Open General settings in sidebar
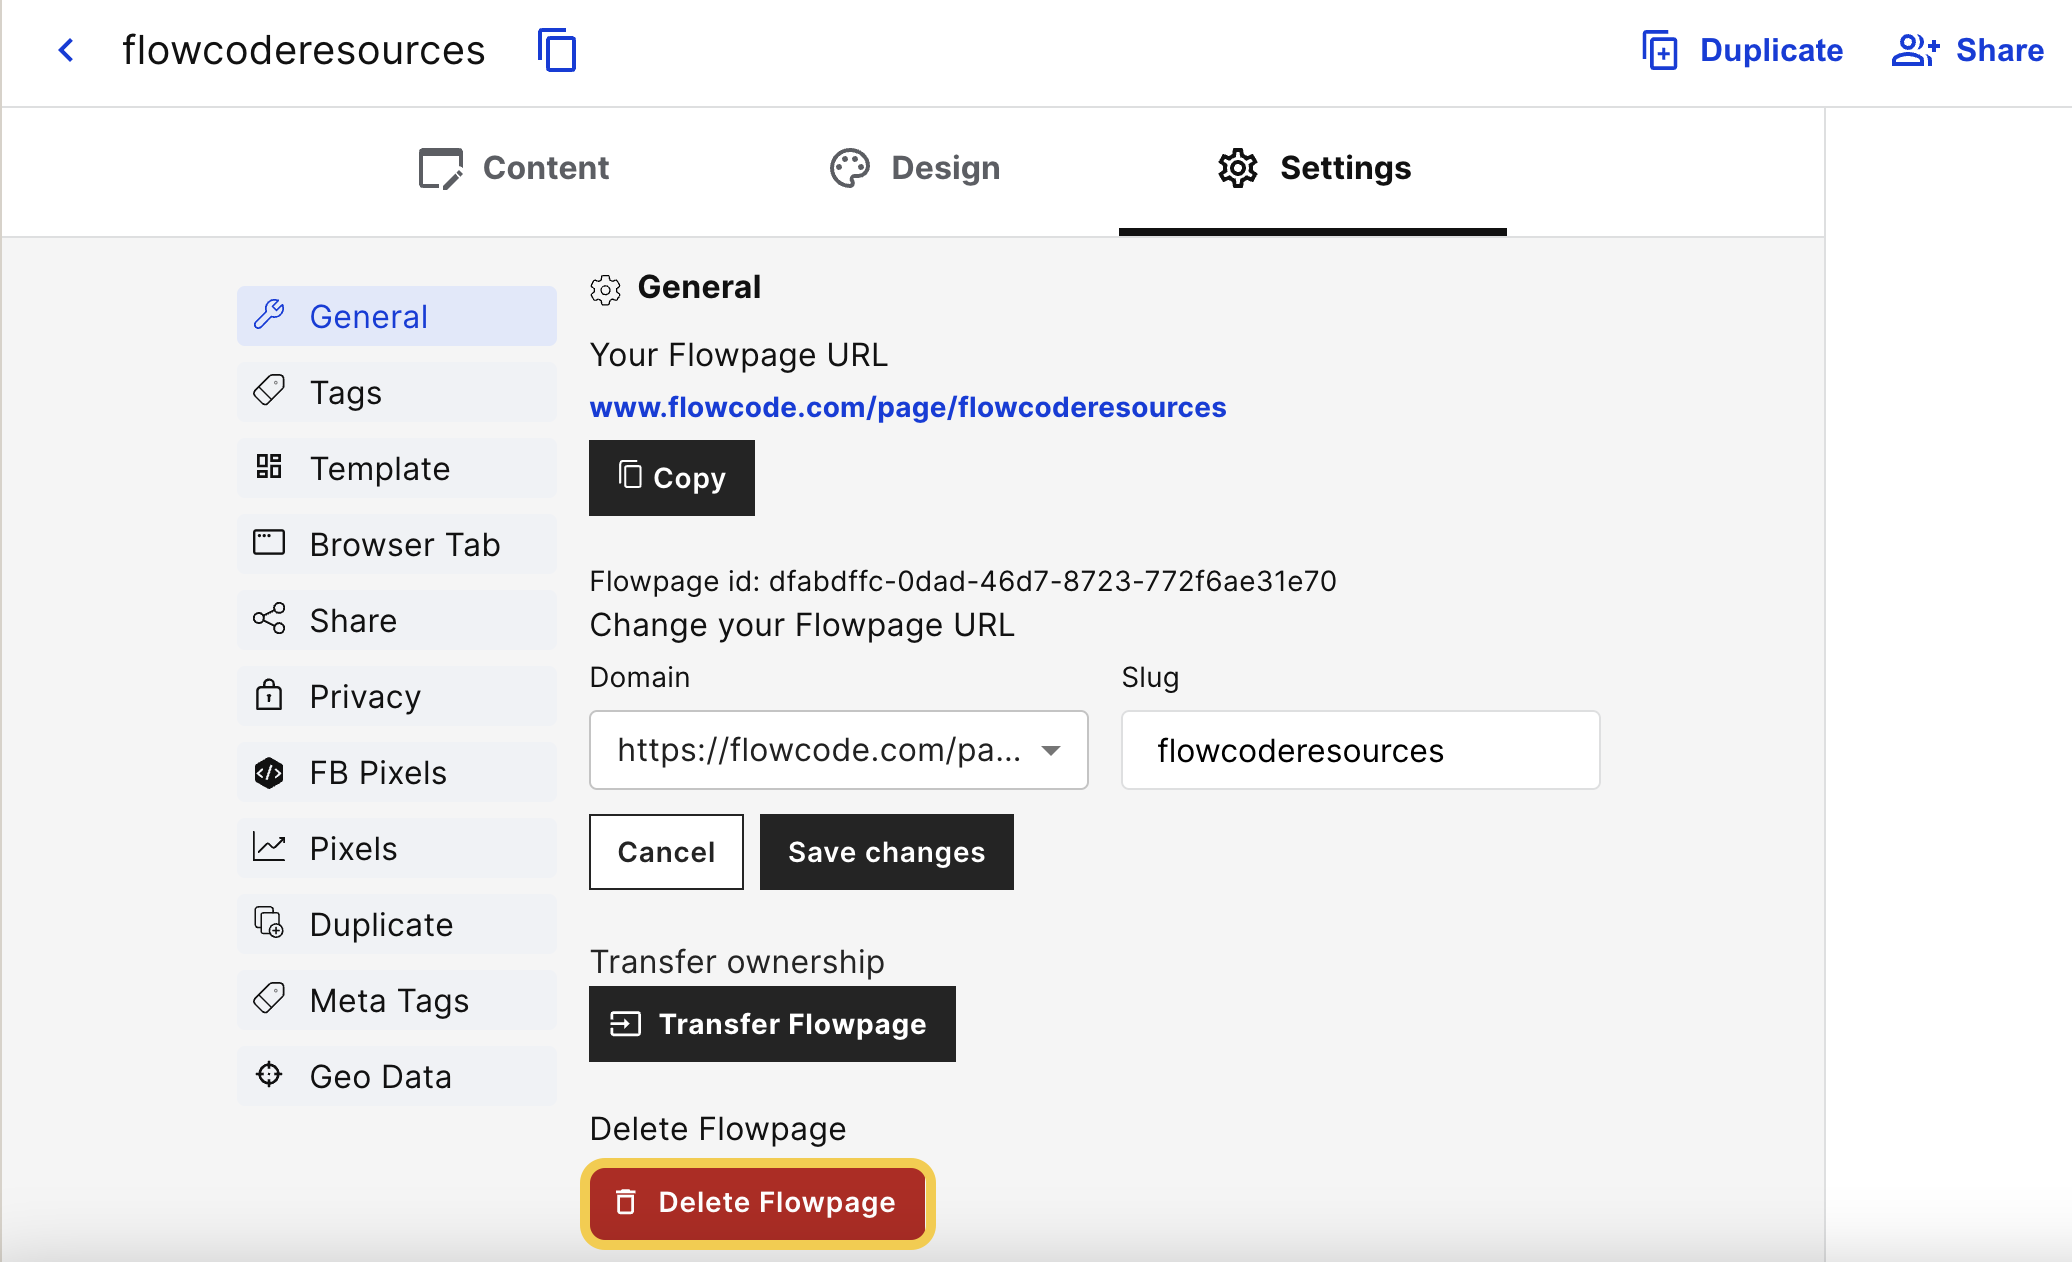The image size is (2072, 1262). coord(397,316)
